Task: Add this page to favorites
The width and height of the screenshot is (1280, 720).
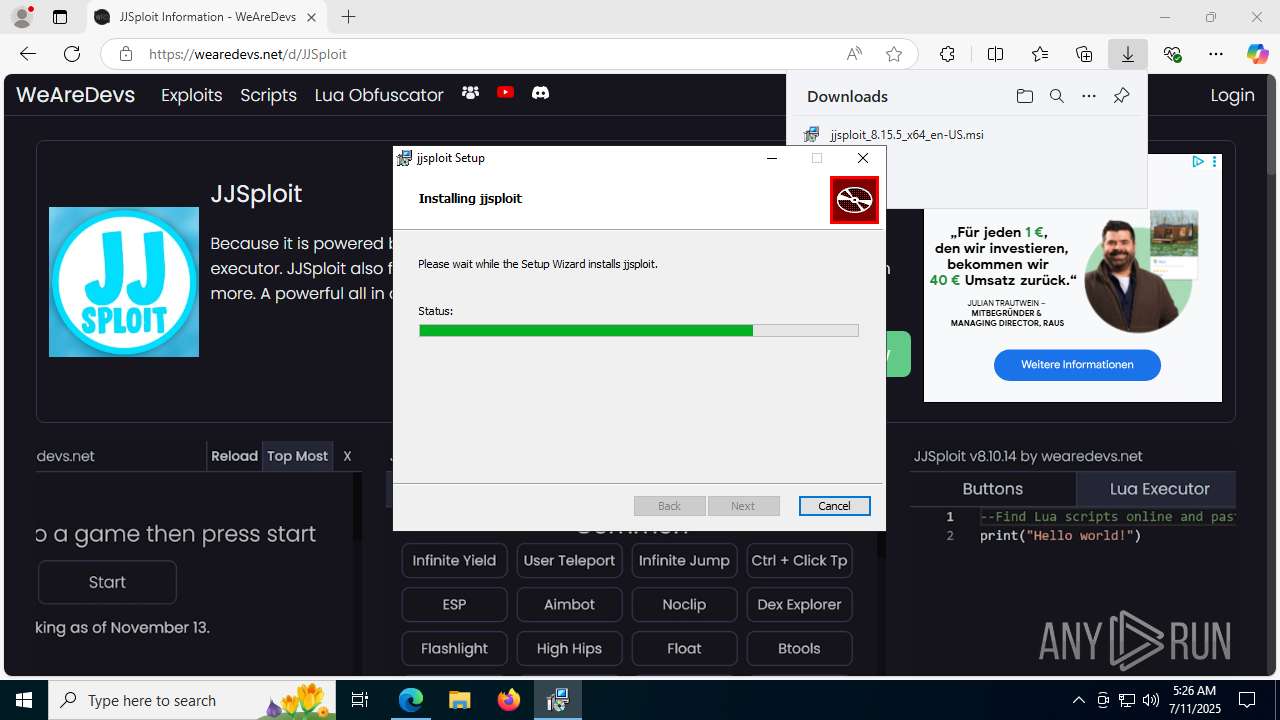Action: tap(894, 54)
